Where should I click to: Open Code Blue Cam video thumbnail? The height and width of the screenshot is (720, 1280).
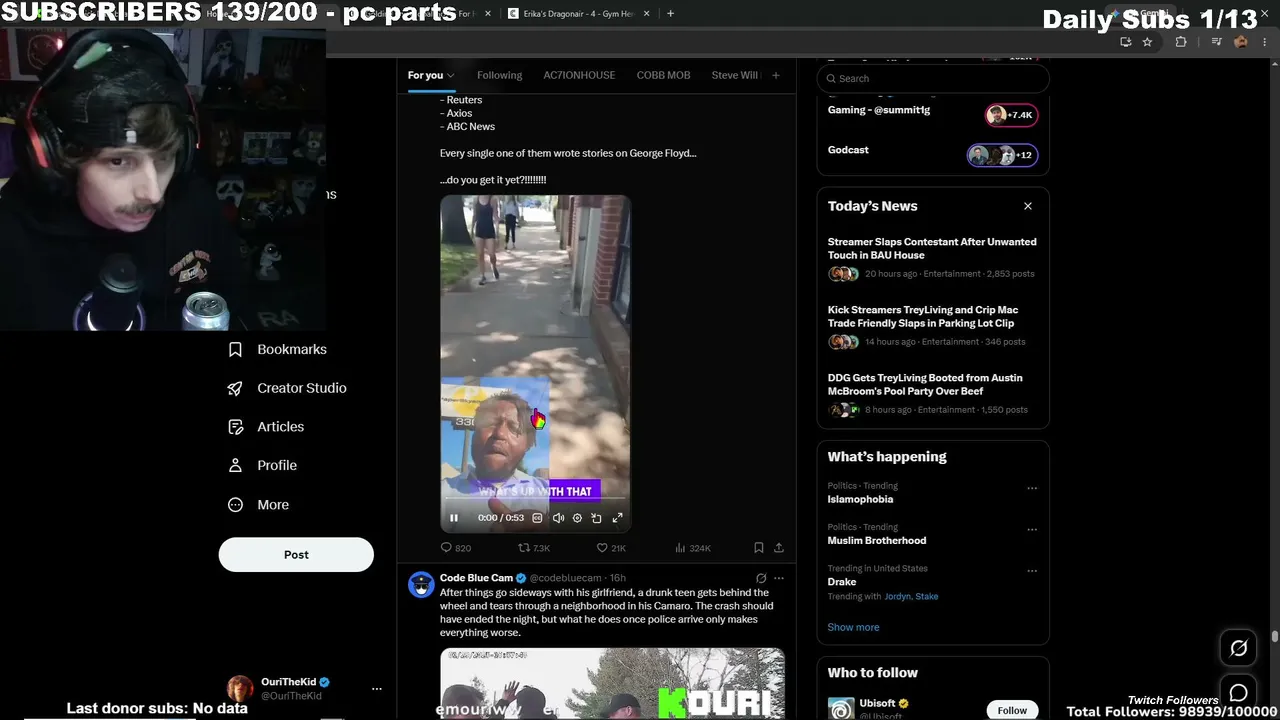tap(612, 684)
